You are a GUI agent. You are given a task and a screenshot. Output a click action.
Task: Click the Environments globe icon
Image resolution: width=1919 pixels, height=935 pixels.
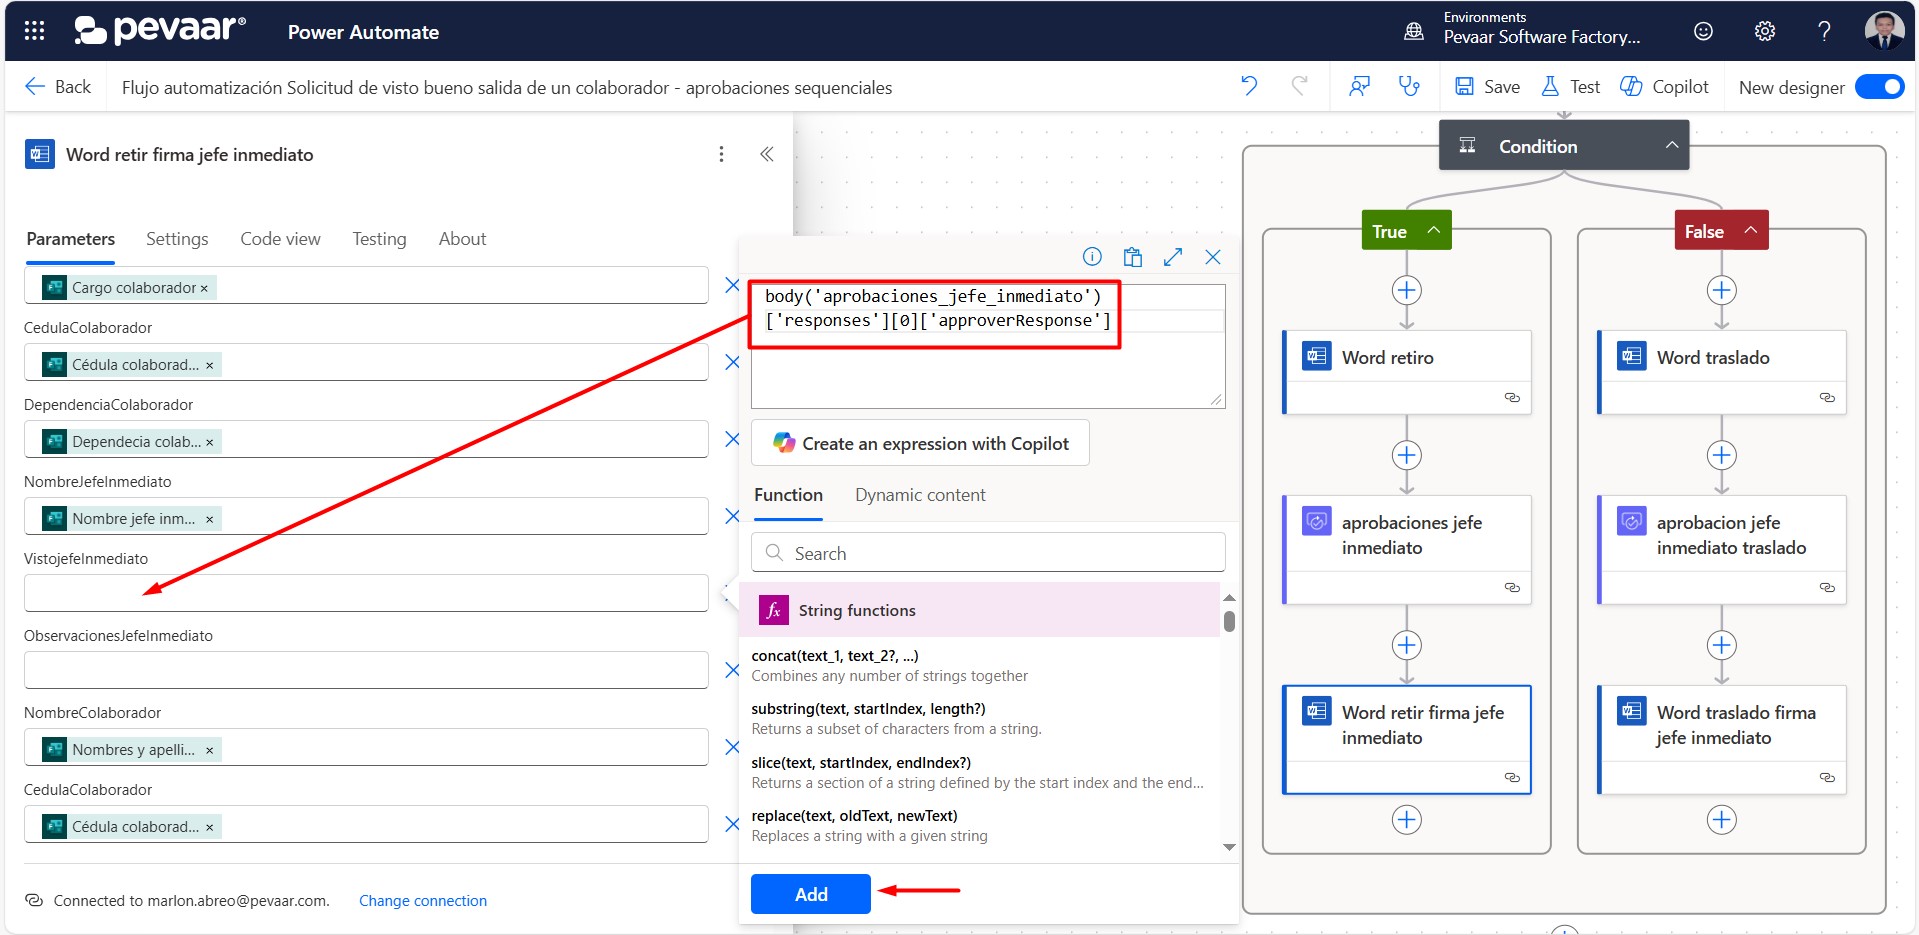1414,31
